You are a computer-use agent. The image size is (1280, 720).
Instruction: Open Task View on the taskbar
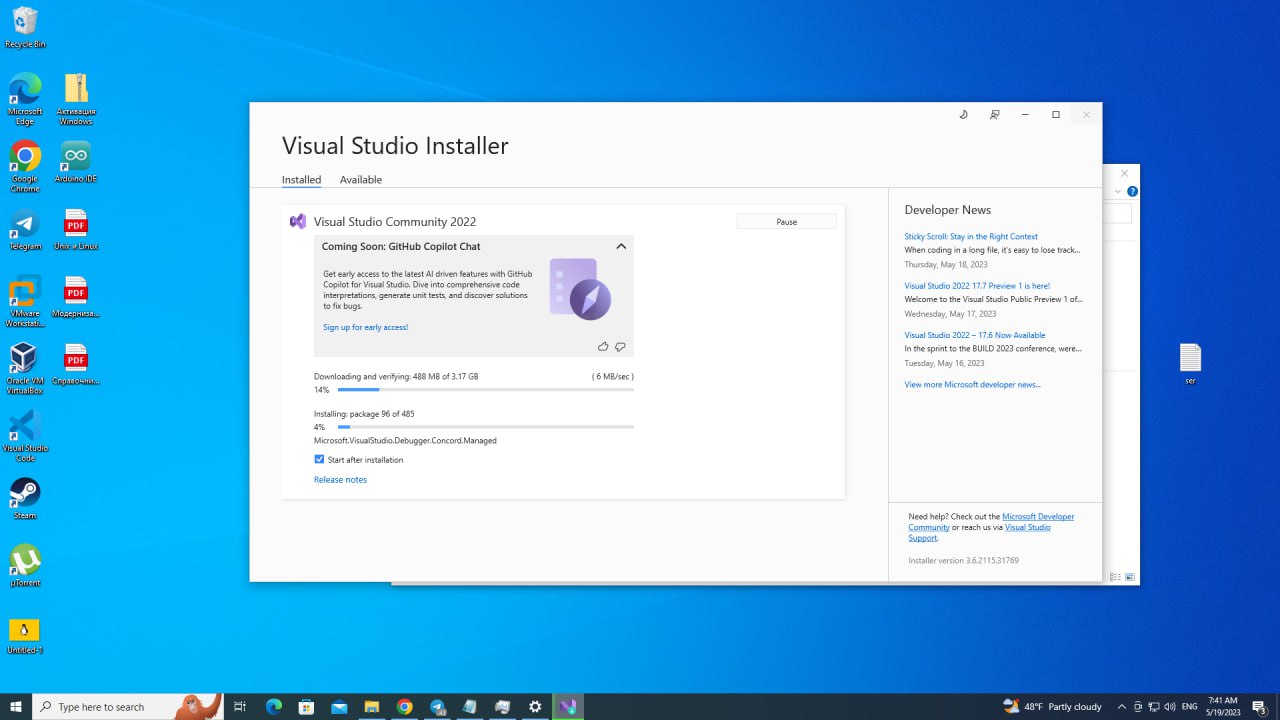coord(240,707)
